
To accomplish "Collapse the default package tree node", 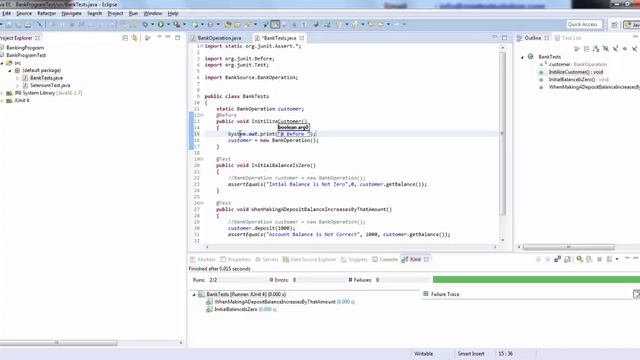I will click(x=10, y=70).
